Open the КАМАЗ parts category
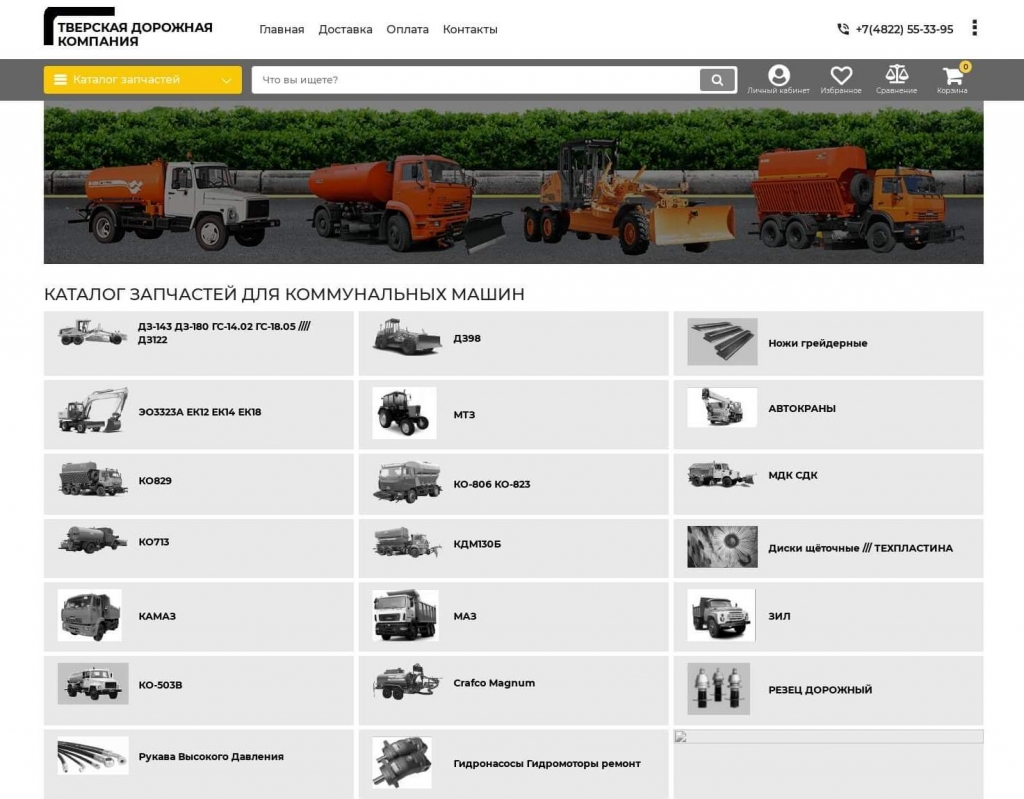 (x=157, y=616)
